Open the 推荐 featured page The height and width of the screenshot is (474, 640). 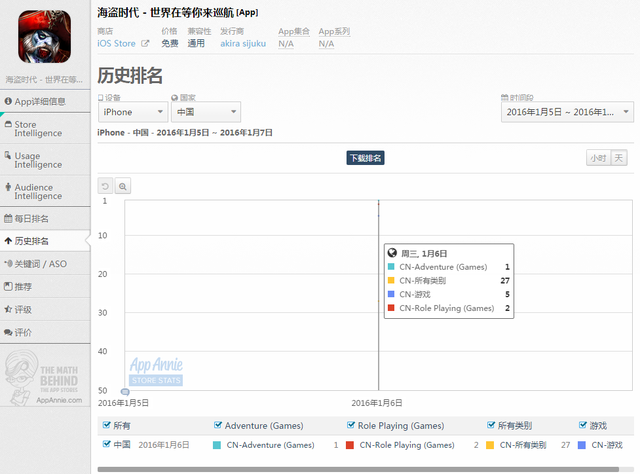click(x=45, y=287)
